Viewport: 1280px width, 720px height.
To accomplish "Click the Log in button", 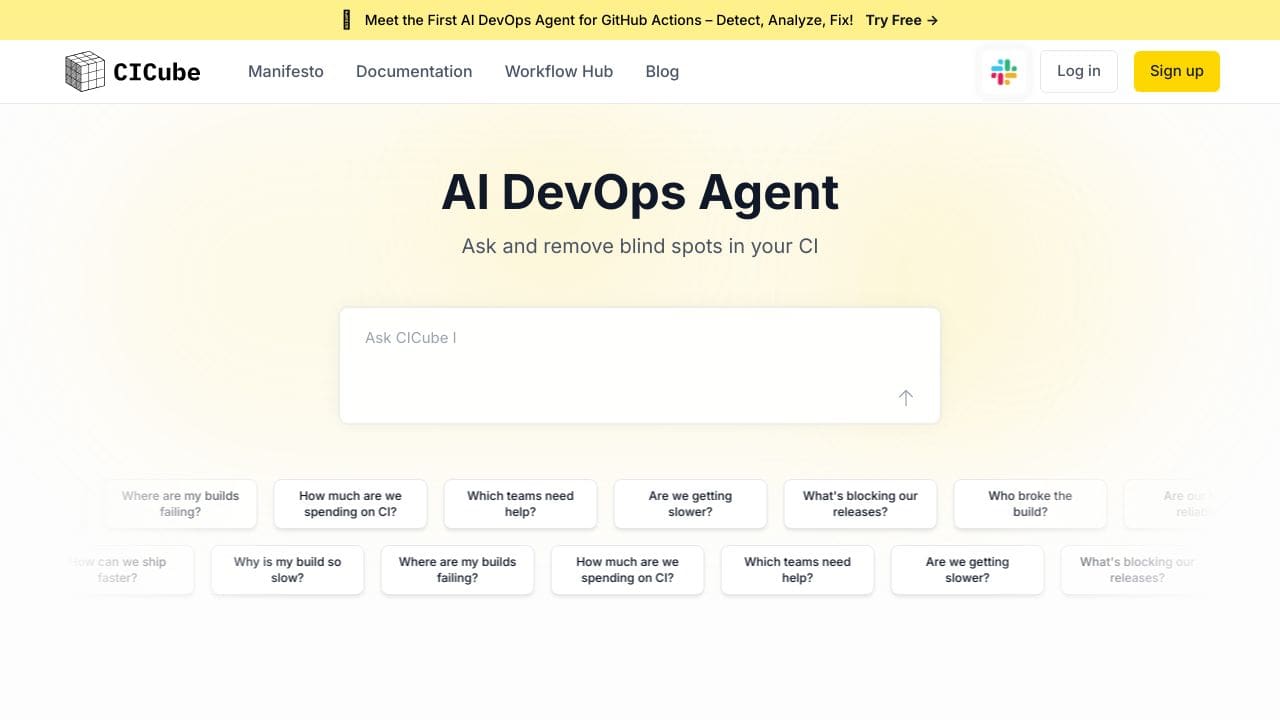I will click(x=1079, y=71).
